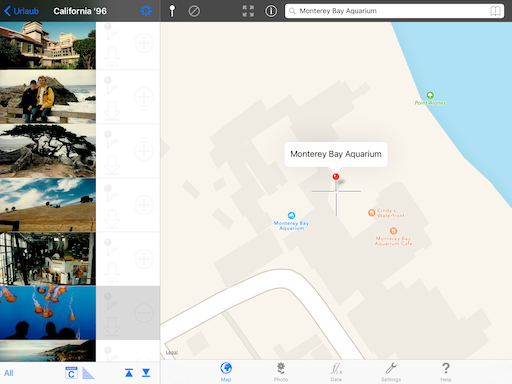The image size is (512, 384).
Task: Tap the down-arrow icon on the aquarium interior row
Action: [112, 273]
